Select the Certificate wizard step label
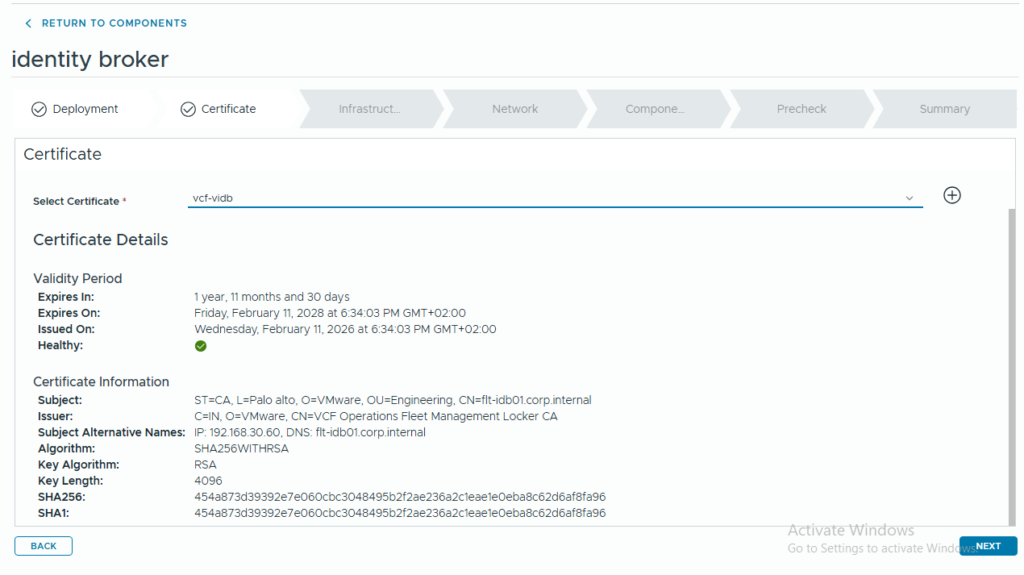Screen dimensions: 1024x575 click(x=228, y=109)
